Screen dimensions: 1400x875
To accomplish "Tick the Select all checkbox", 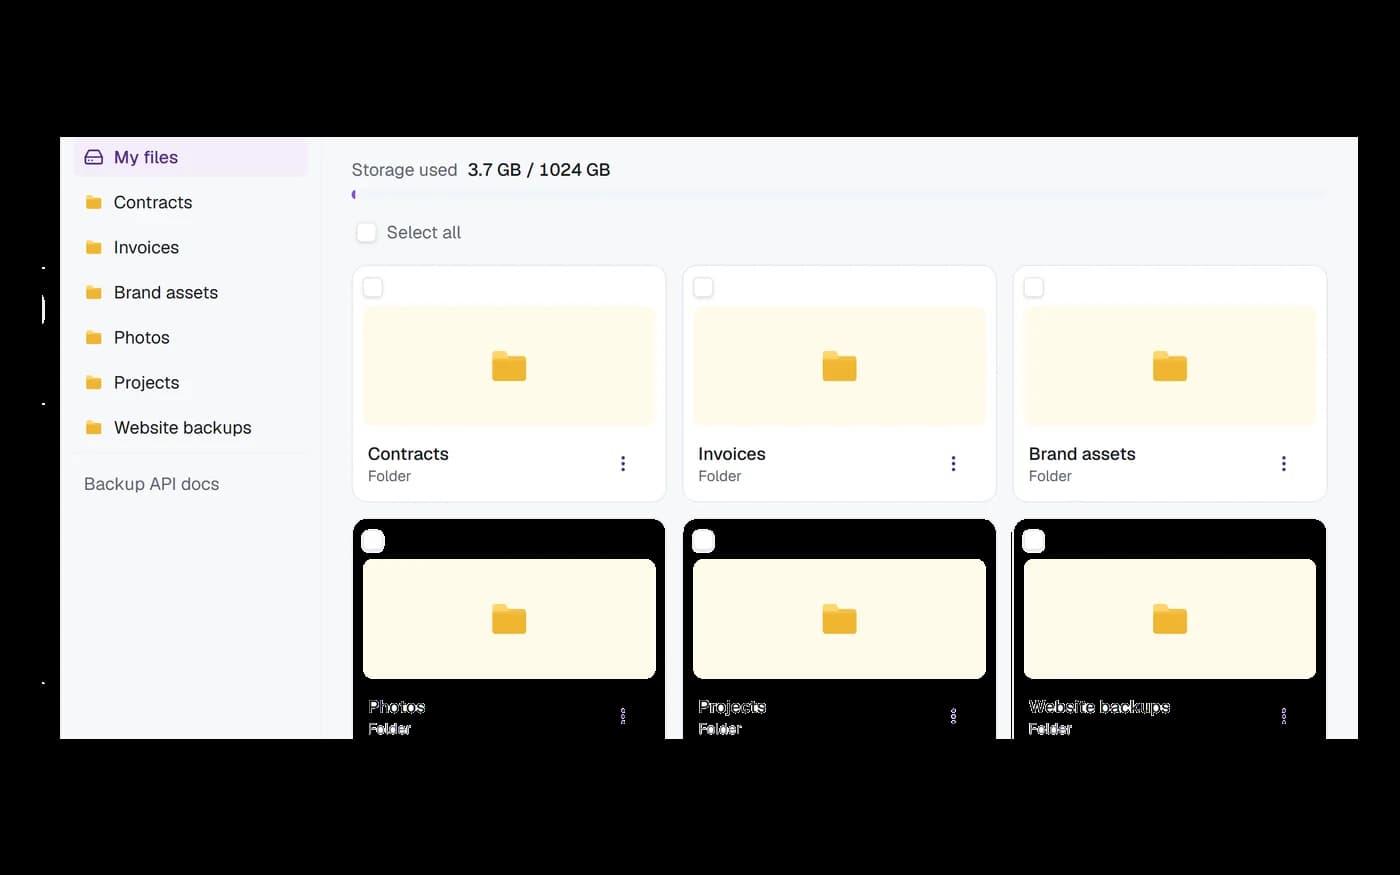I will click(367, 232).
